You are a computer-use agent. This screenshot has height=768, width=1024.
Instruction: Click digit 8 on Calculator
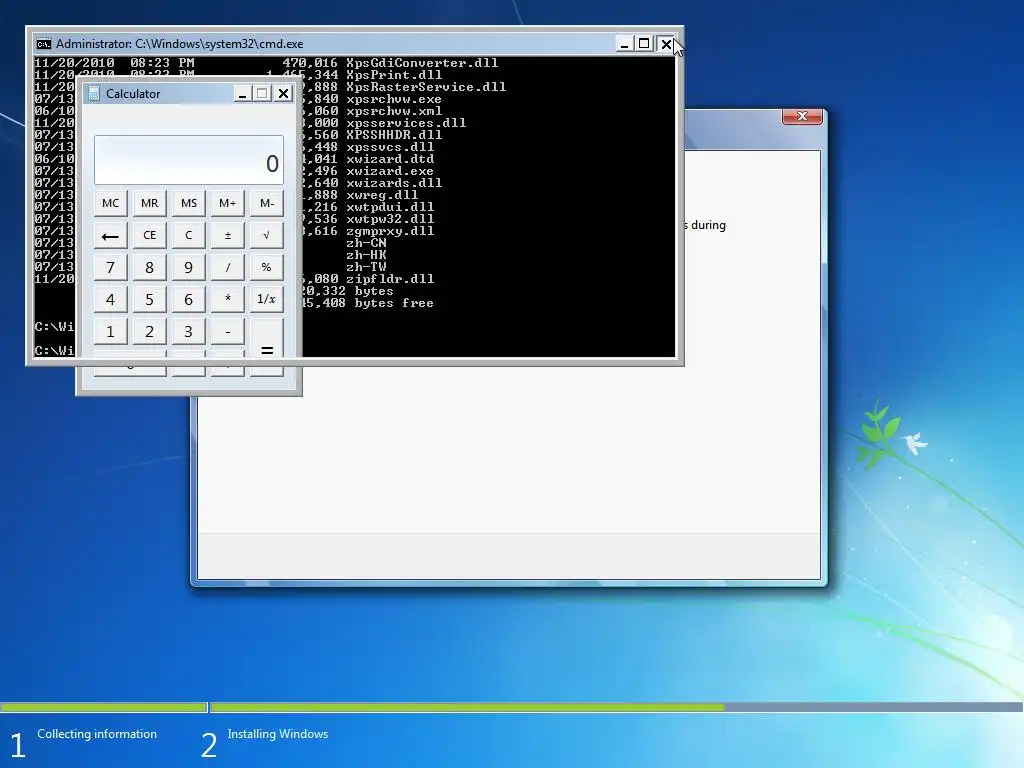[x=150, y=267]
